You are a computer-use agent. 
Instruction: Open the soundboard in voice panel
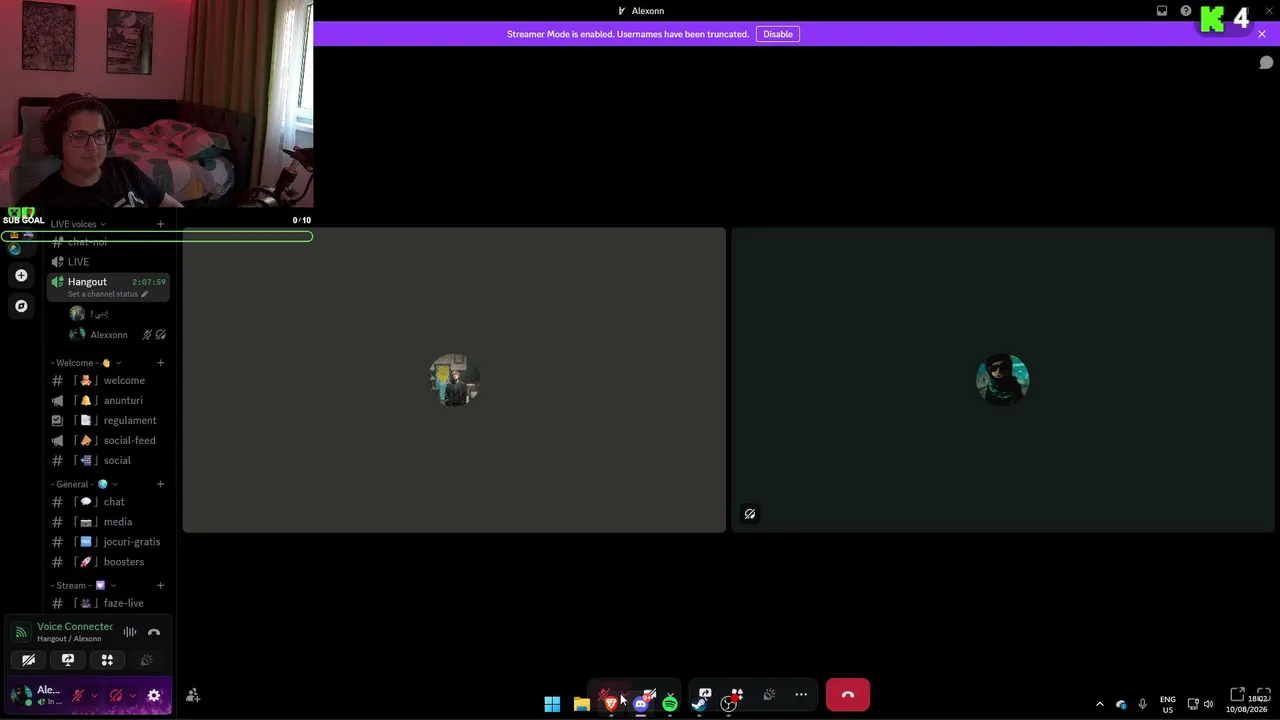(x=146, y=660)
